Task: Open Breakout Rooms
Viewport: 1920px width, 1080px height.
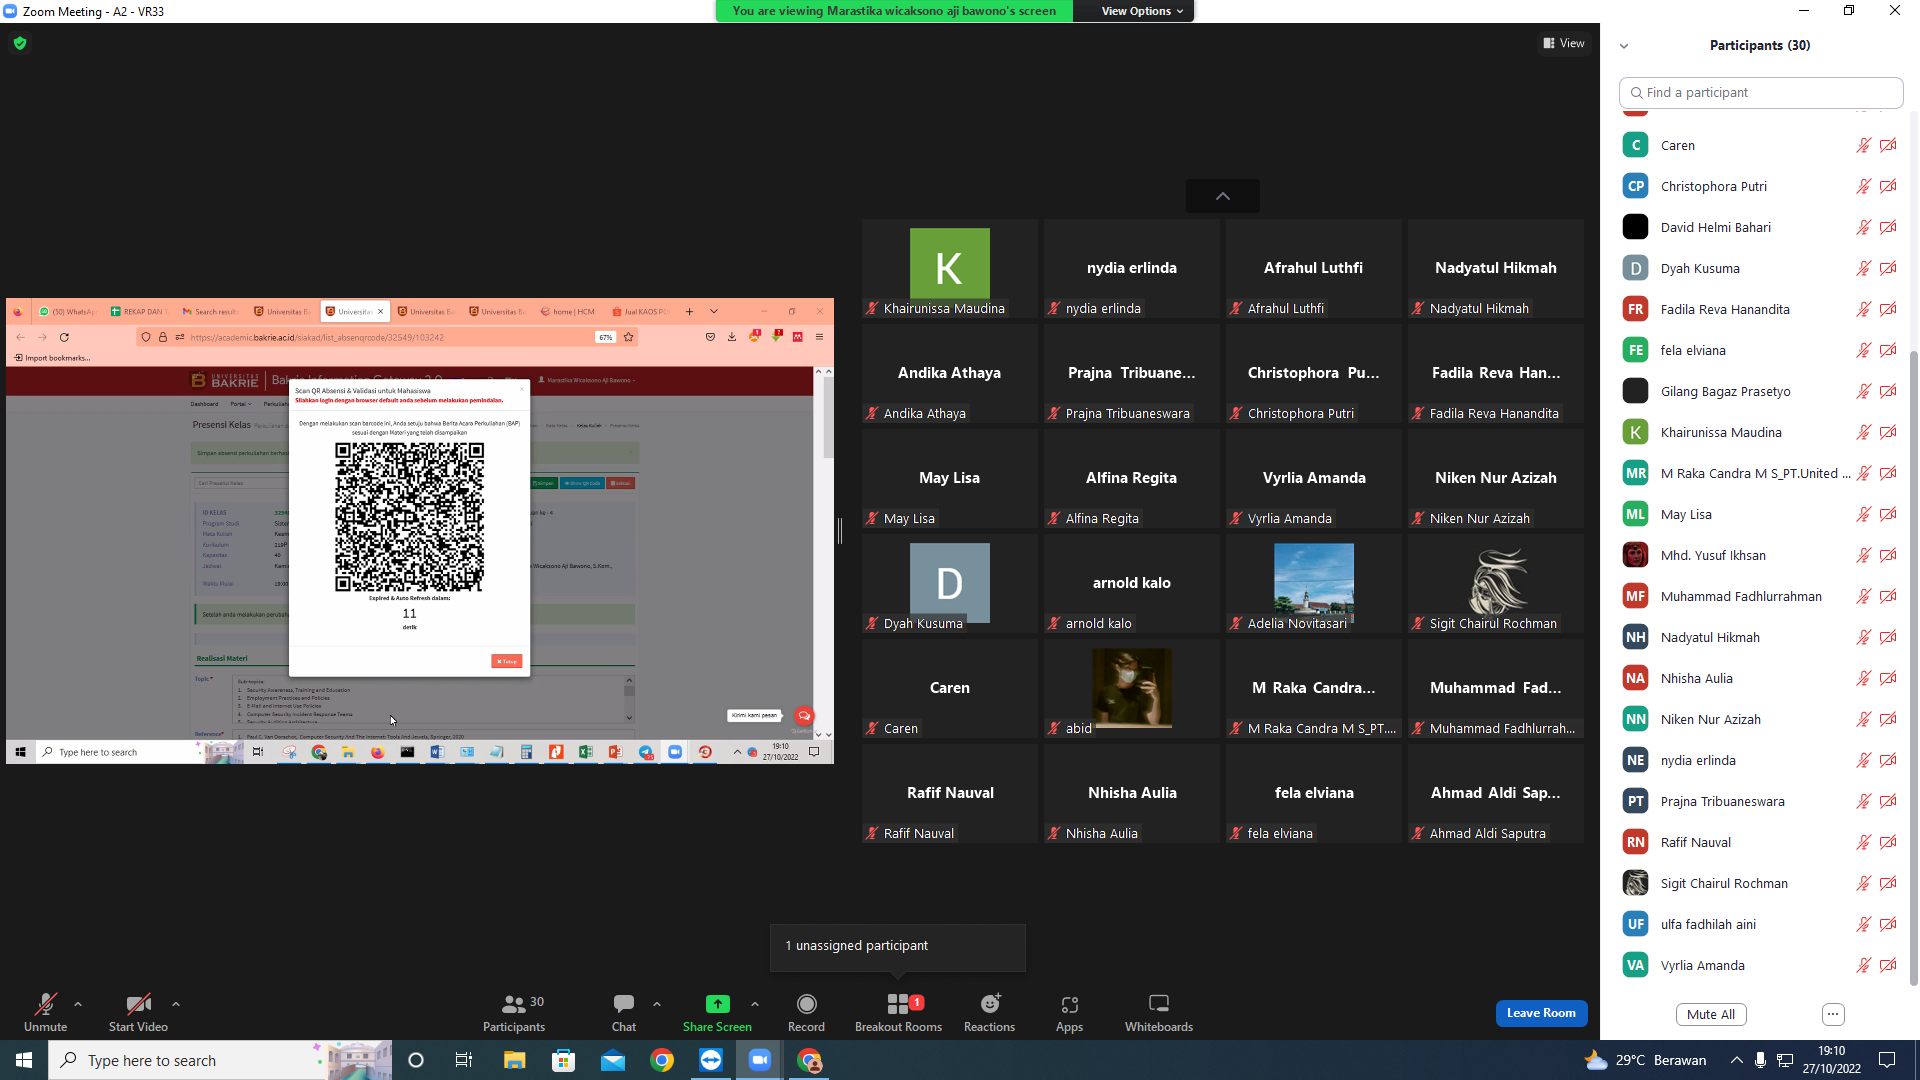Action: point(898,1012)
